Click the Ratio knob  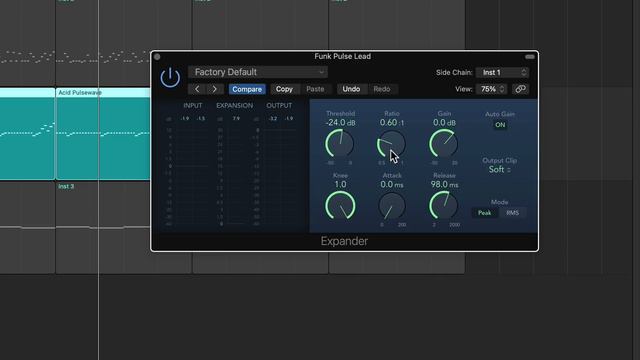coord(391,144)
